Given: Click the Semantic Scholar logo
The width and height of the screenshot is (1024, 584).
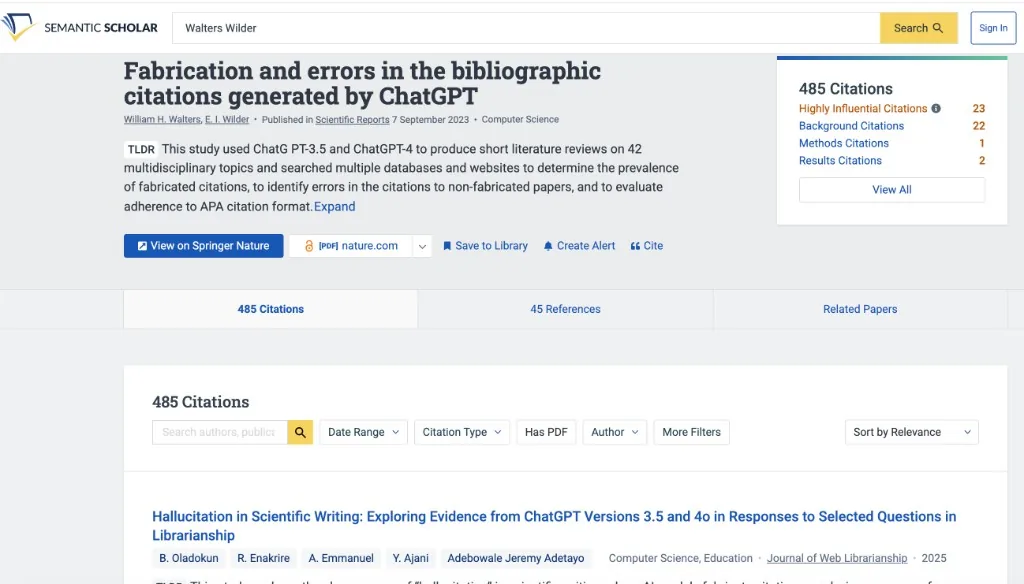Looking at the screenshot, I should point(80,27).
